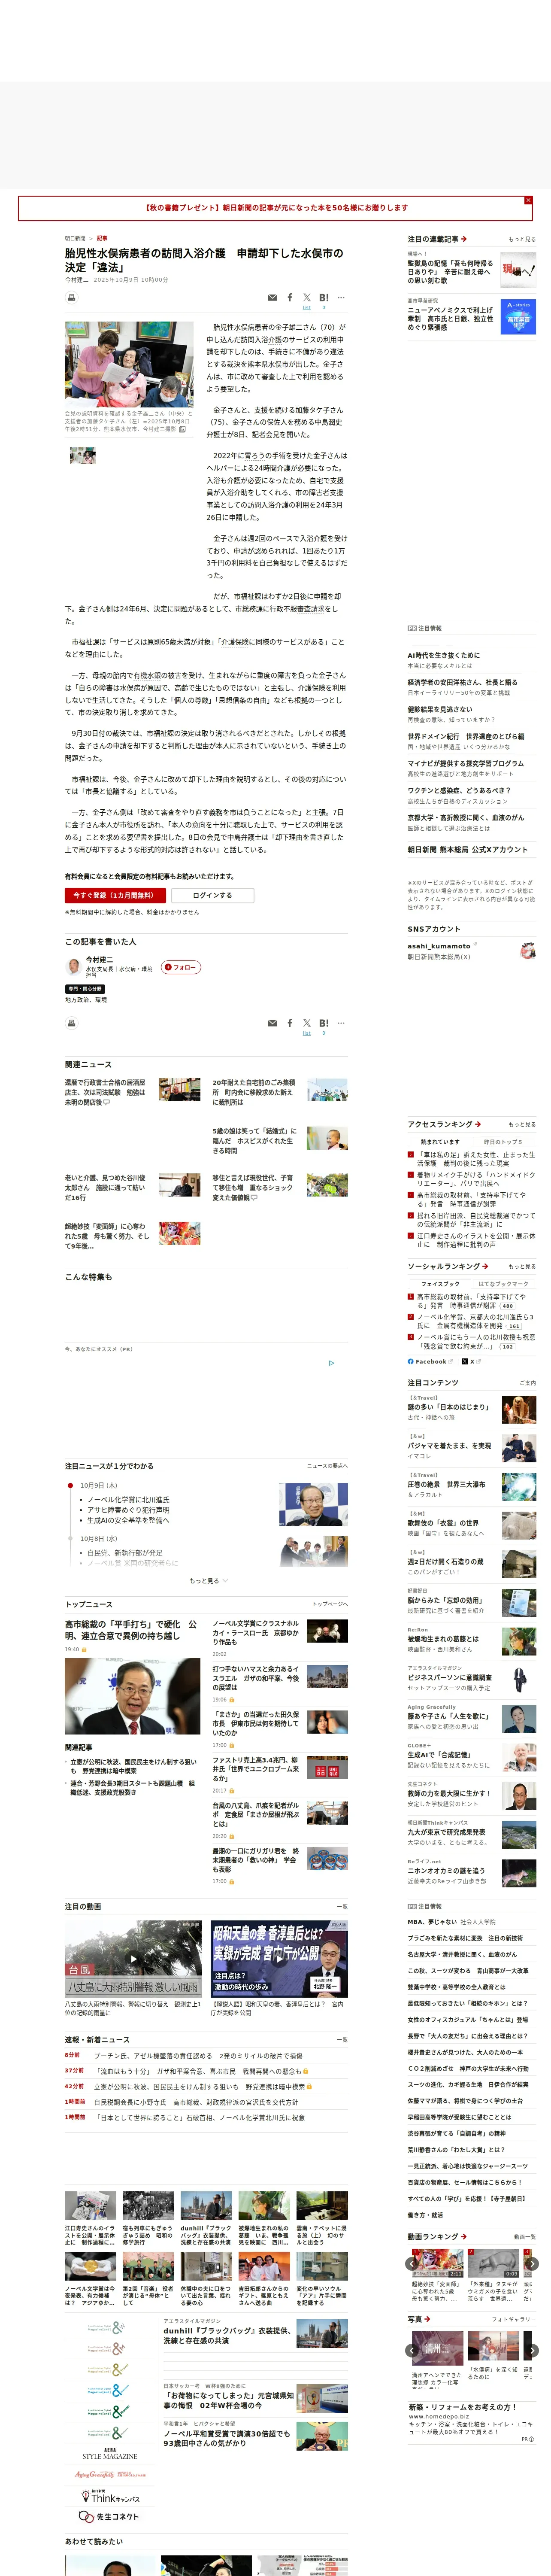Open 昭和天皇の妻 香淳皇后とは video thumbnail
551x2576 pixels.
279,1959
